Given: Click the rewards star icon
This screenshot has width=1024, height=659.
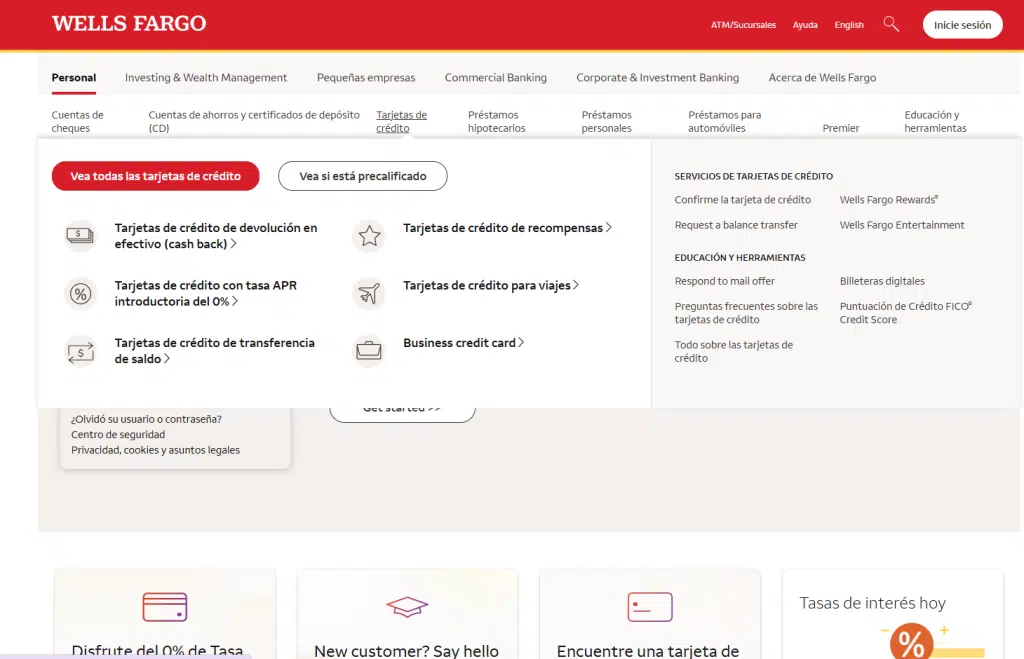Looking at the screenshot, I should [x=369, y=236].
